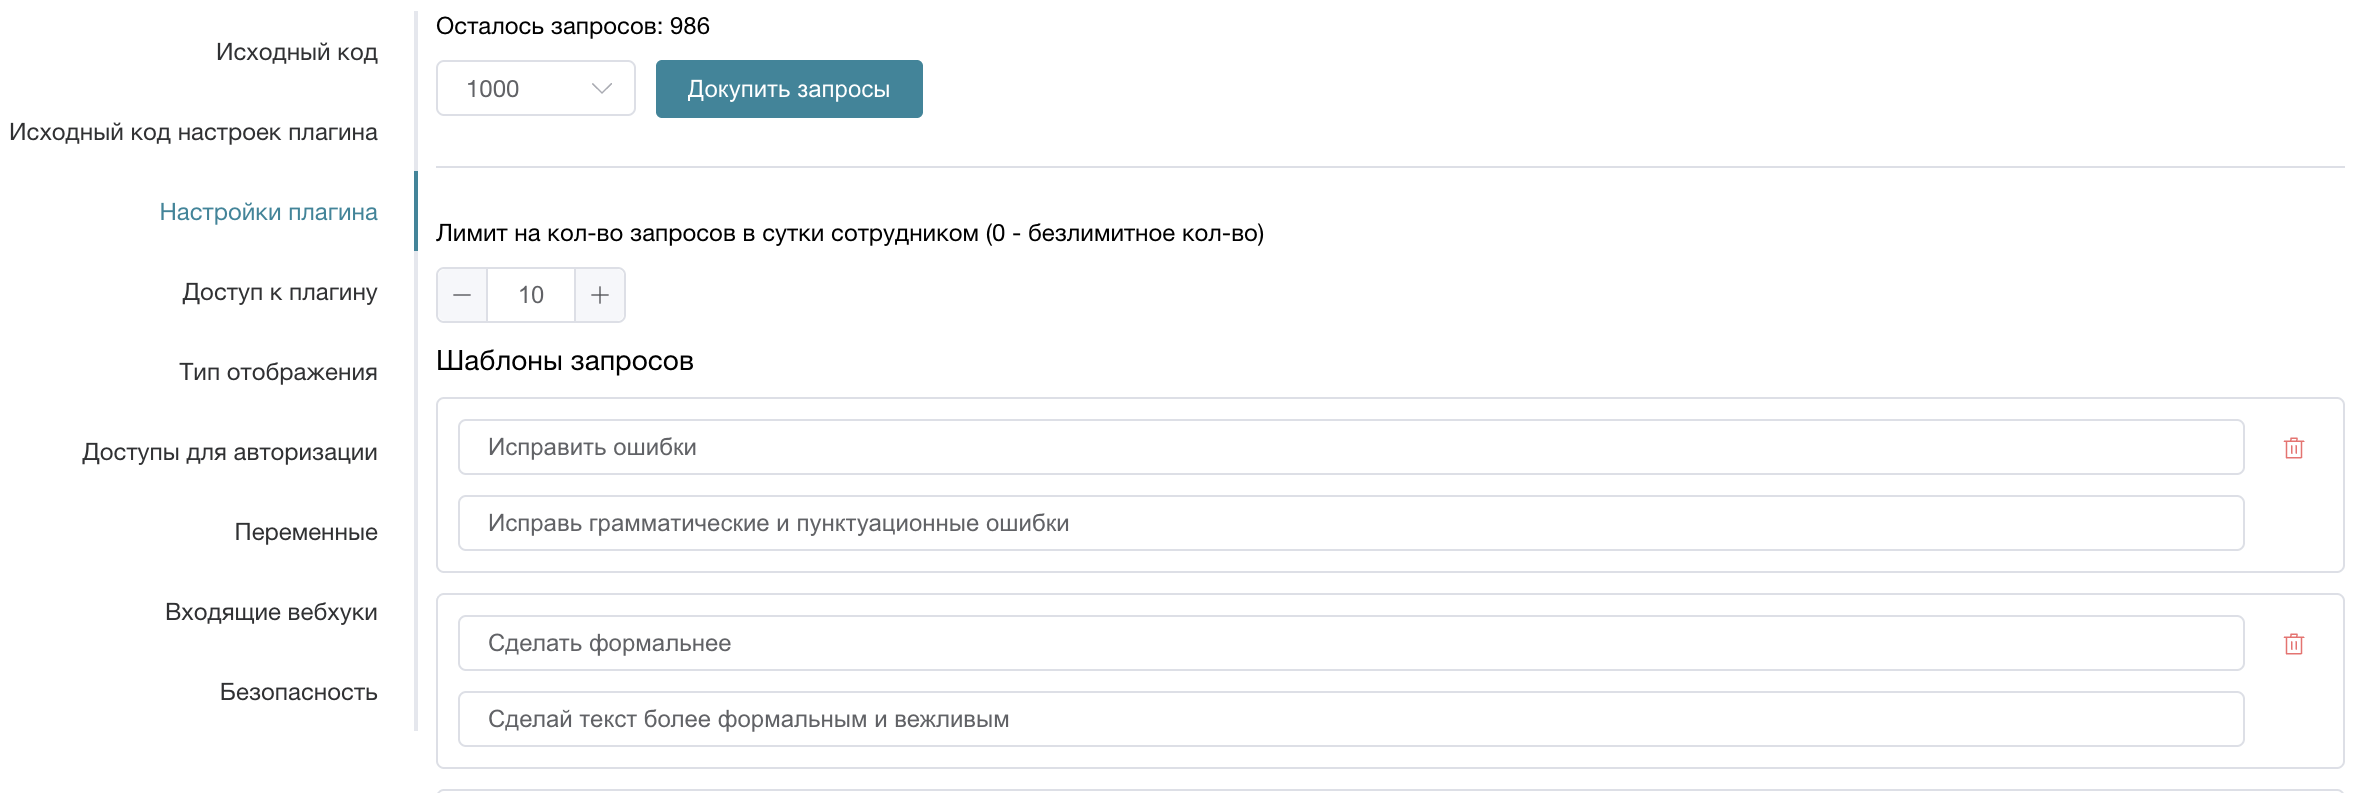2354x798 pixels.
Task: Click the daily limit number field showing 10
Action: point(531,295)
